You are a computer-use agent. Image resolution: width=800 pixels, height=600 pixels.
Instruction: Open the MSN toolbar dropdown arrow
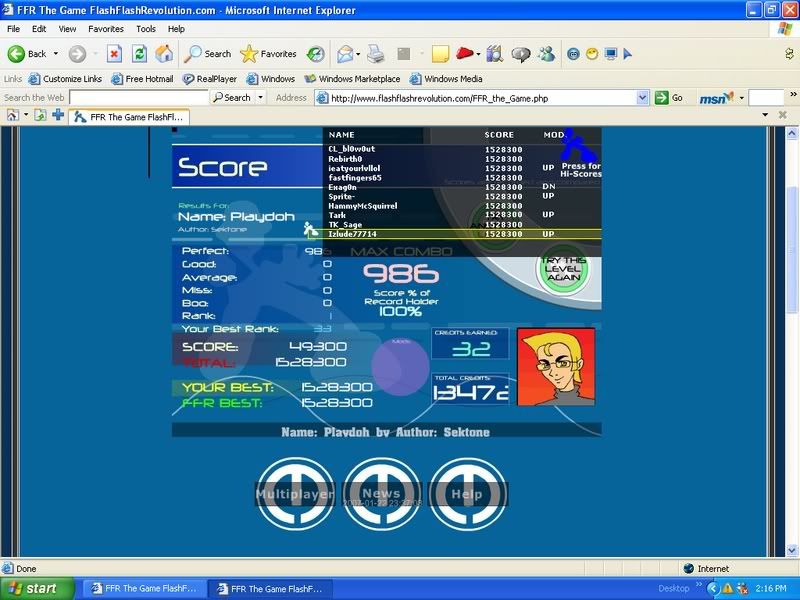point(741,98)
